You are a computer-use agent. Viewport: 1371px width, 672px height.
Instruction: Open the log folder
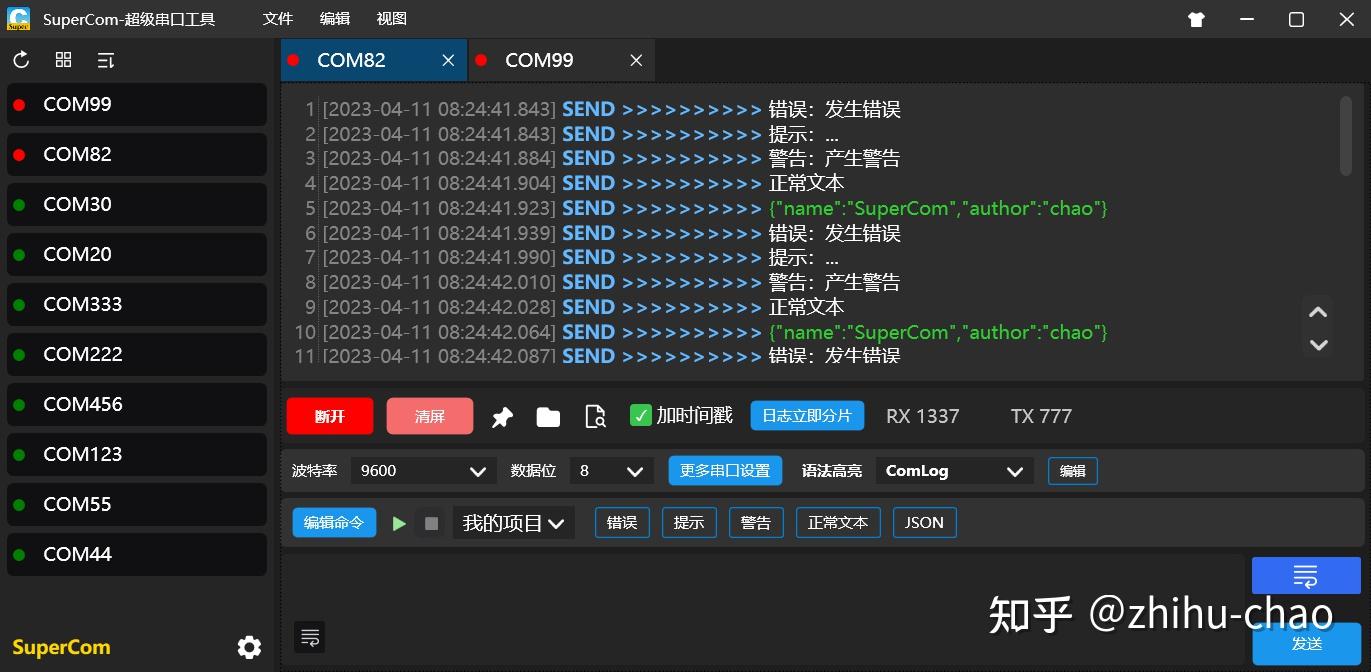point(548,416)
